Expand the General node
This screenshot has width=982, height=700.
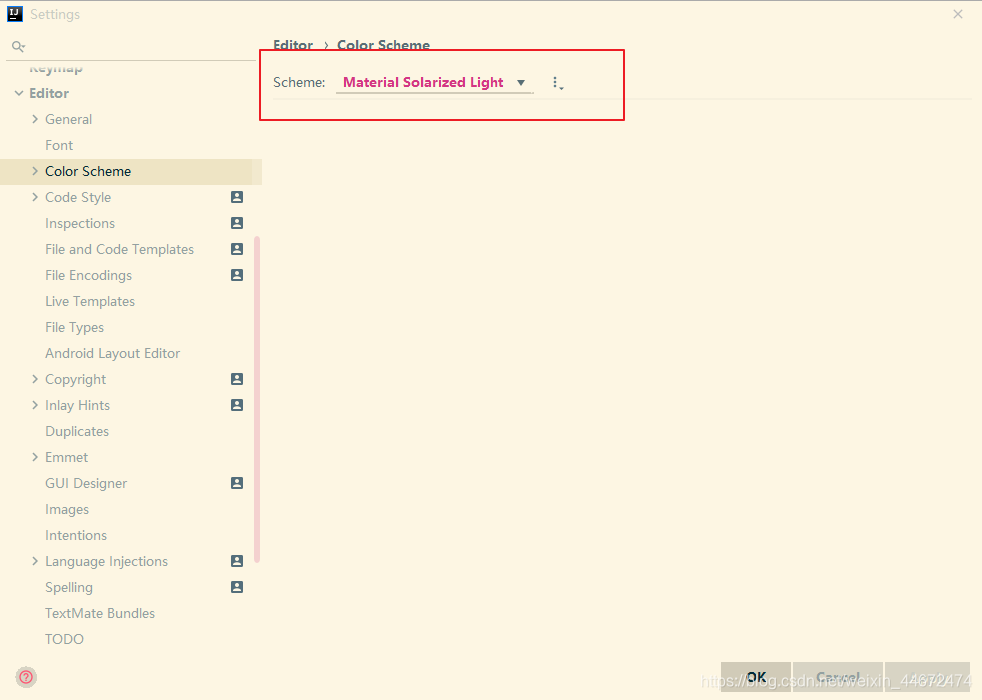pos(35,119)
